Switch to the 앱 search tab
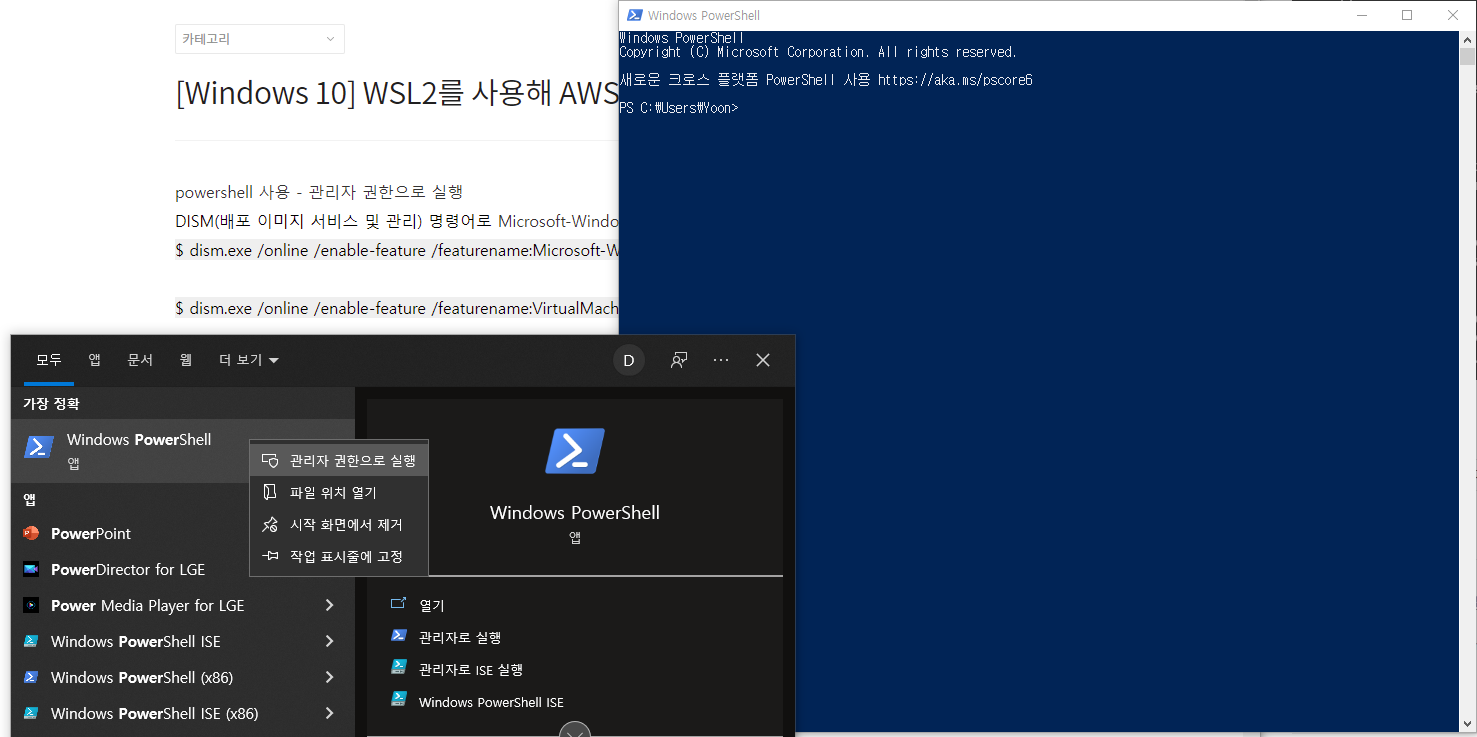Viewport: 1477px width, 737px height. pyautogui.click(x=94, y=360)
